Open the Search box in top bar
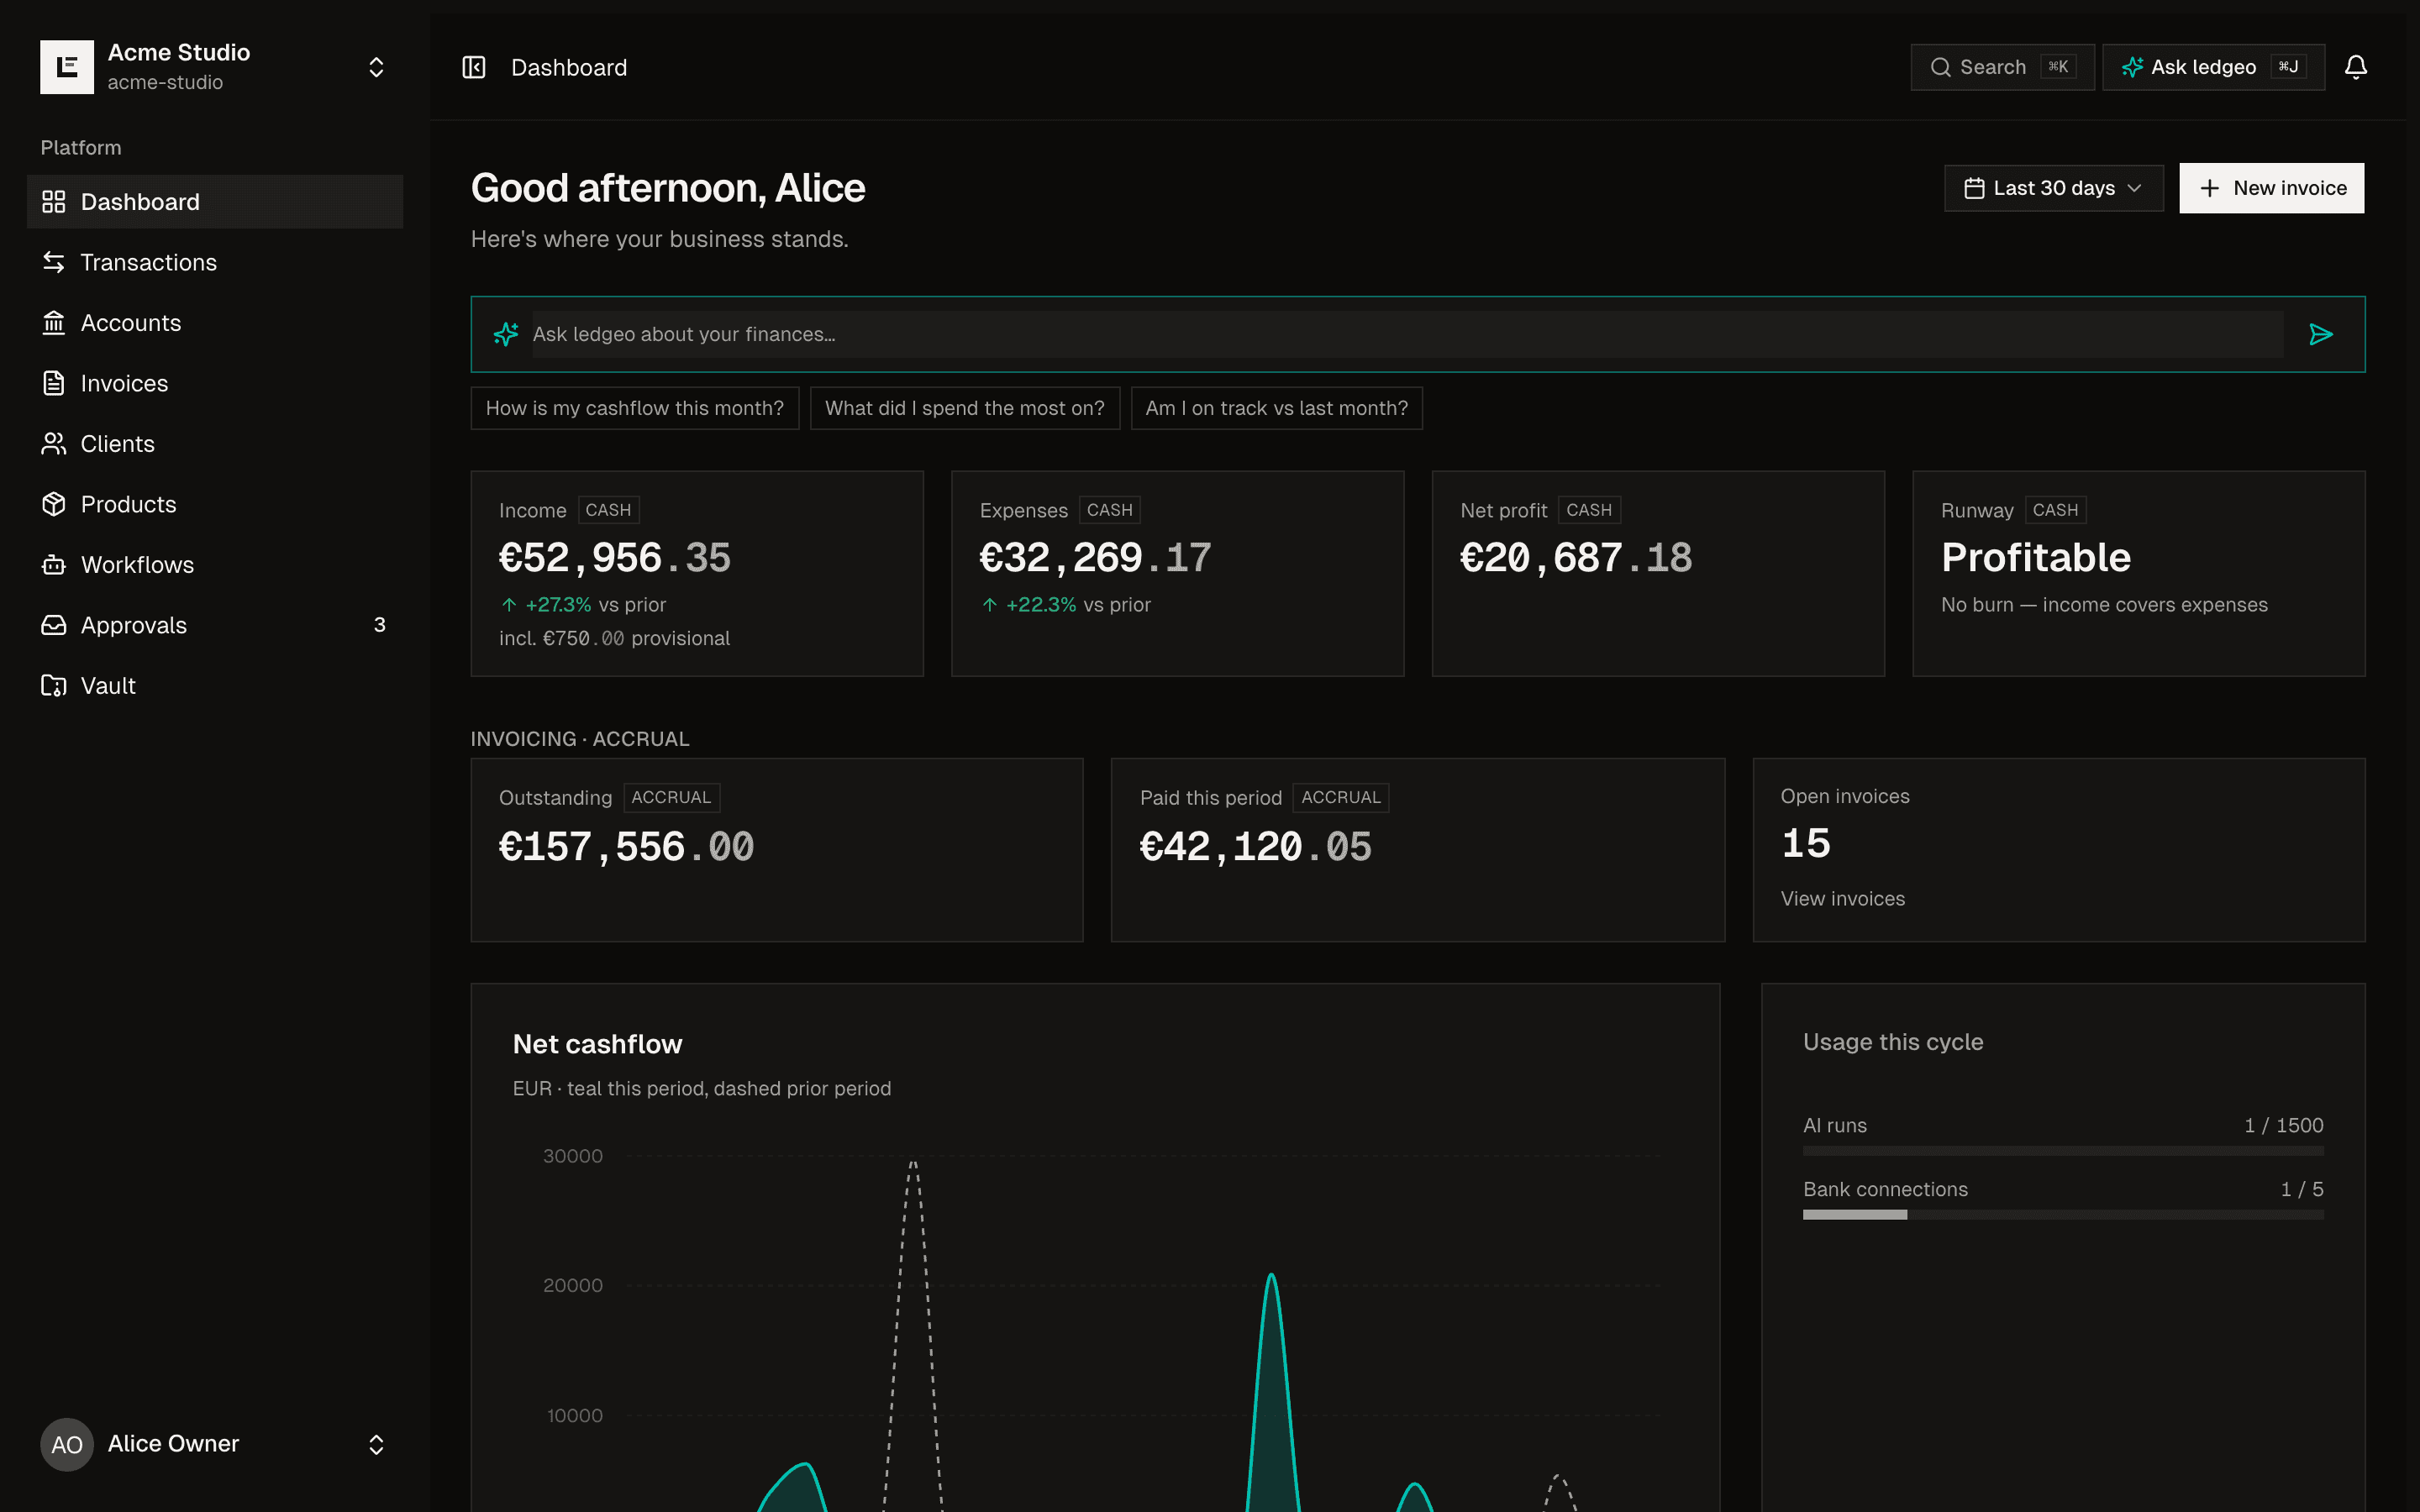This screenshot has width=2420, height=1512. (2002, 67)
